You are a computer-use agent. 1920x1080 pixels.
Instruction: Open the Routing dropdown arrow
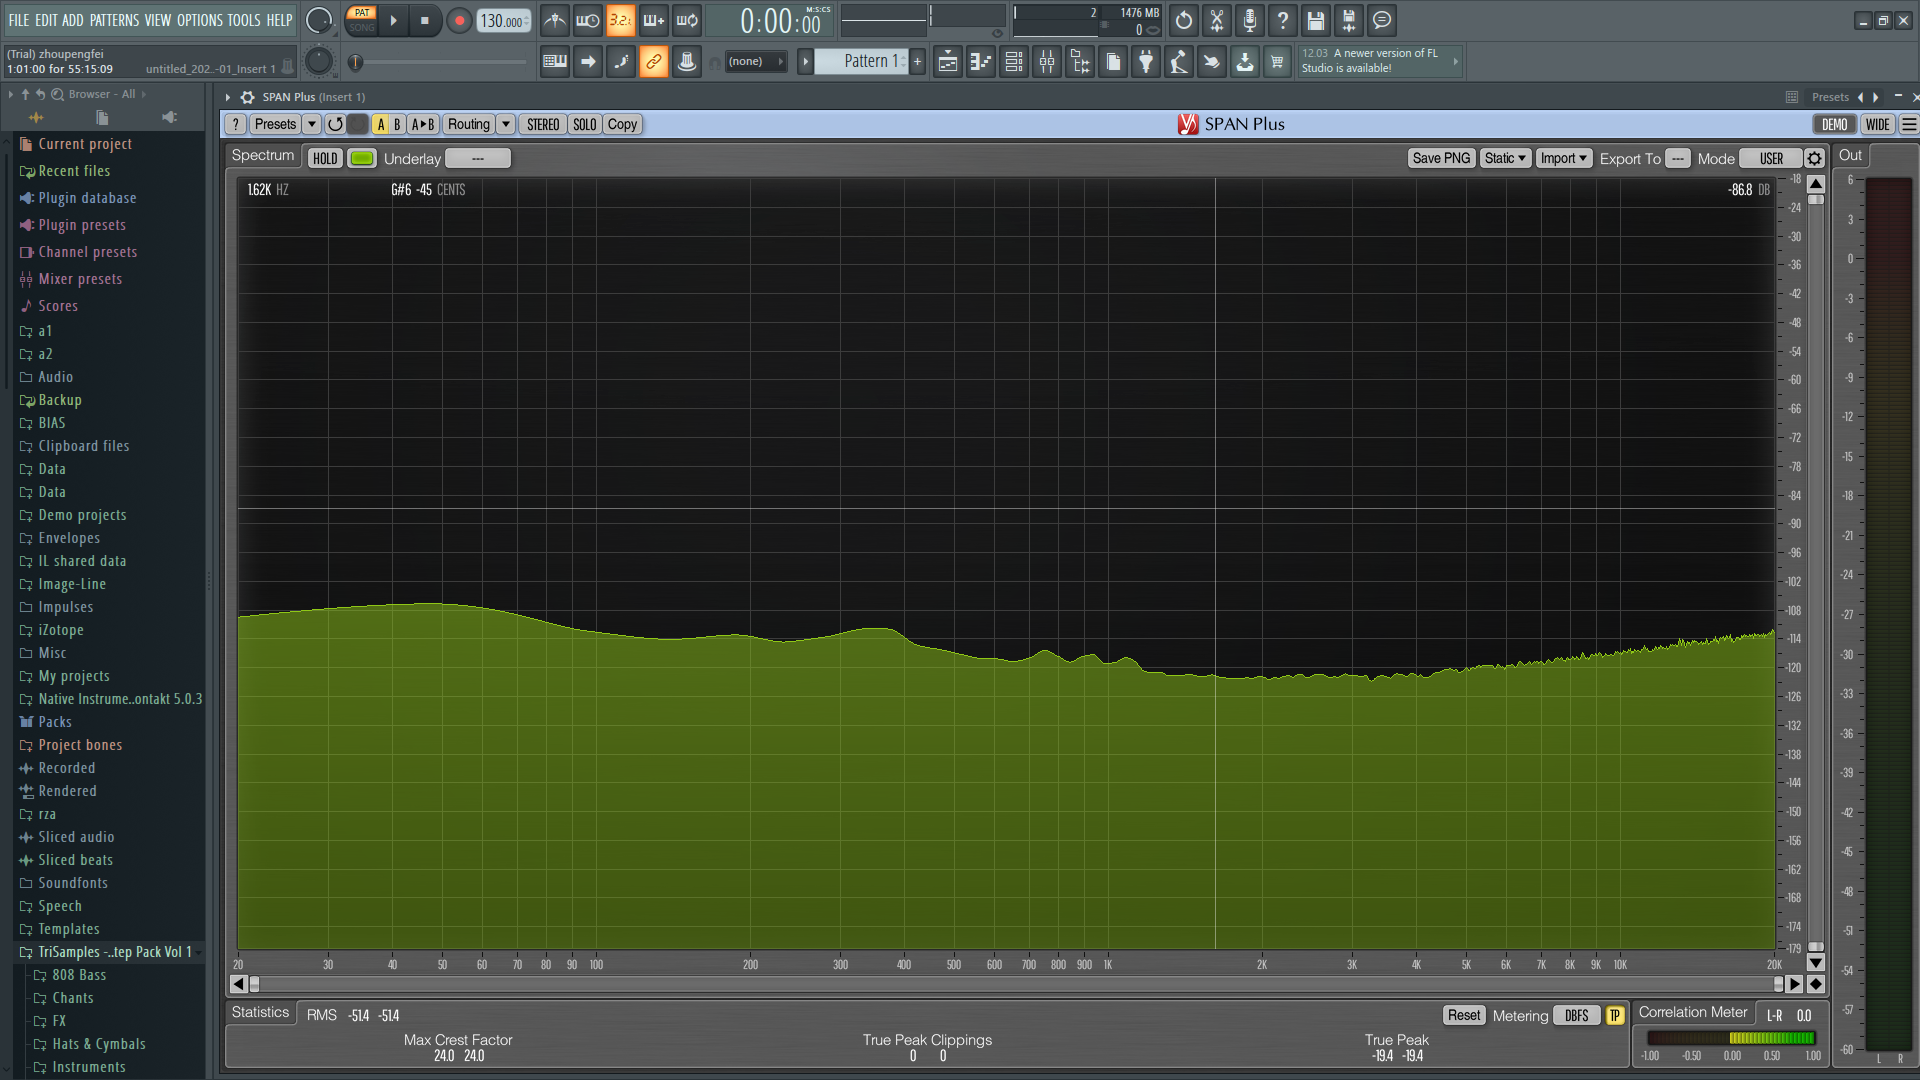click(x=506, y=124)
